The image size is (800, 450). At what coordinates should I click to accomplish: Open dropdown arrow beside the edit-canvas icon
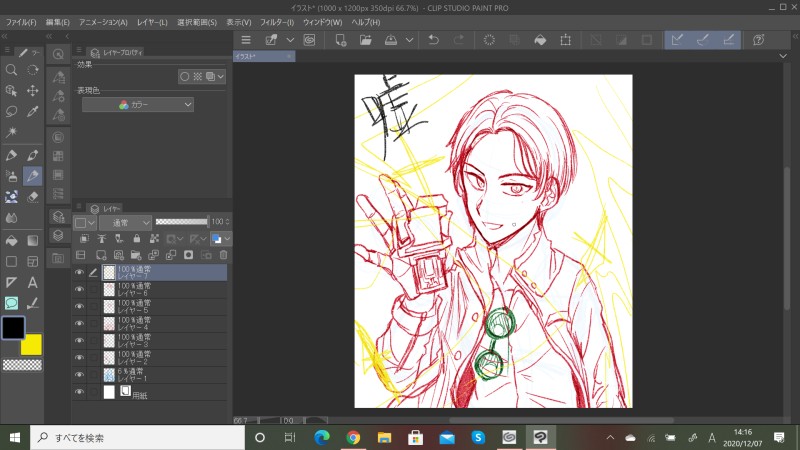290,40
